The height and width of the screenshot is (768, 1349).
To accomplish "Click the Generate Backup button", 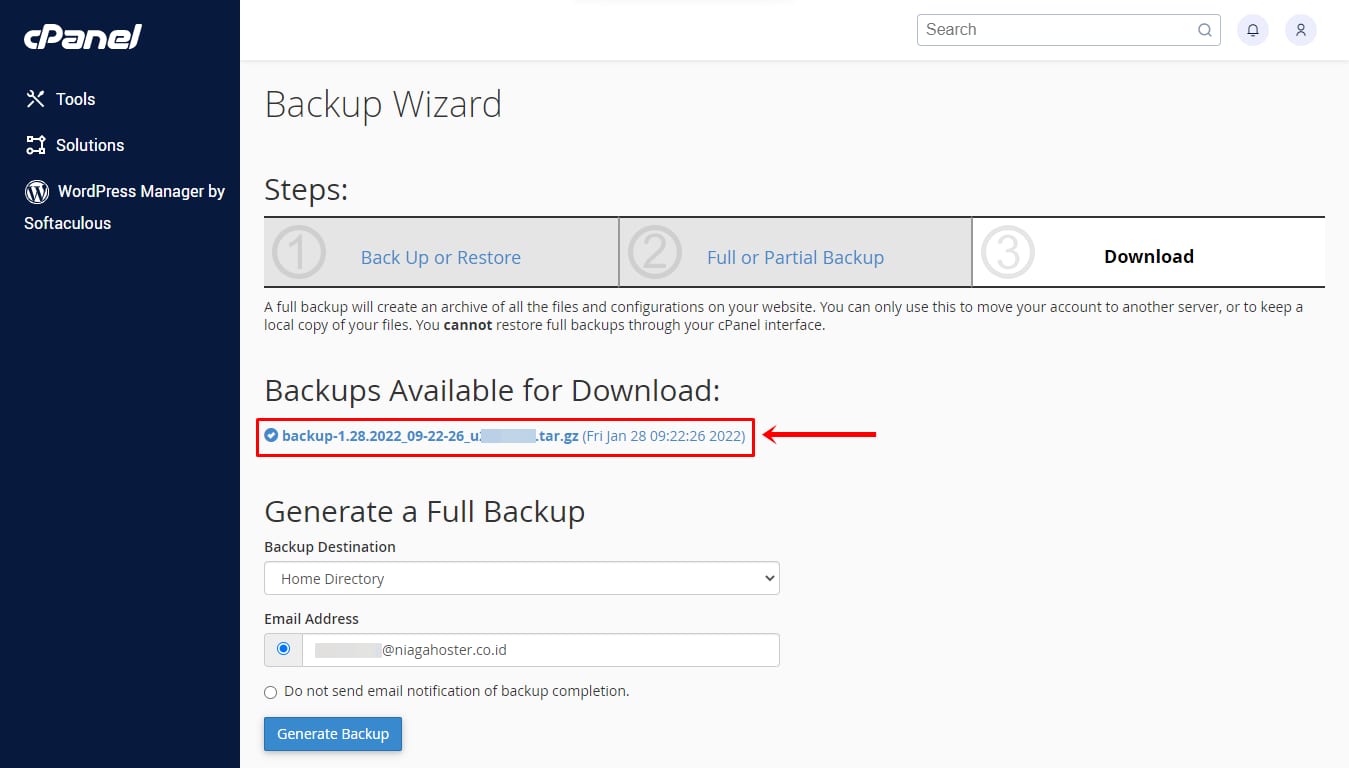I will (x=333, y=734).
